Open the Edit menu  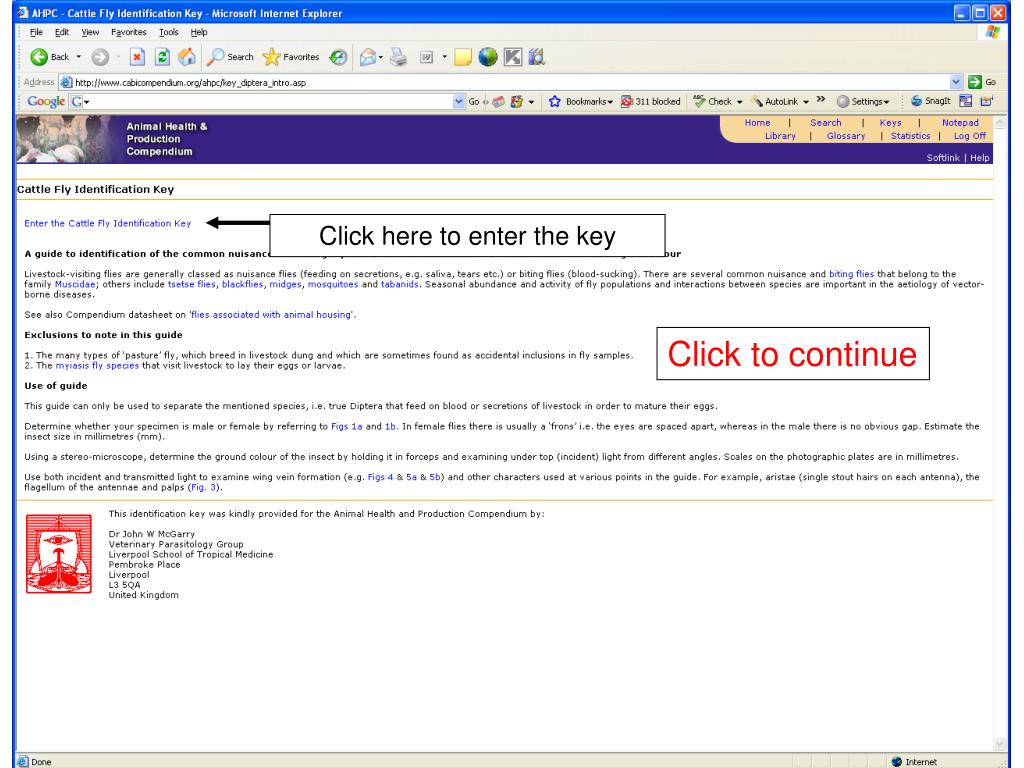[x=62, y=32]
